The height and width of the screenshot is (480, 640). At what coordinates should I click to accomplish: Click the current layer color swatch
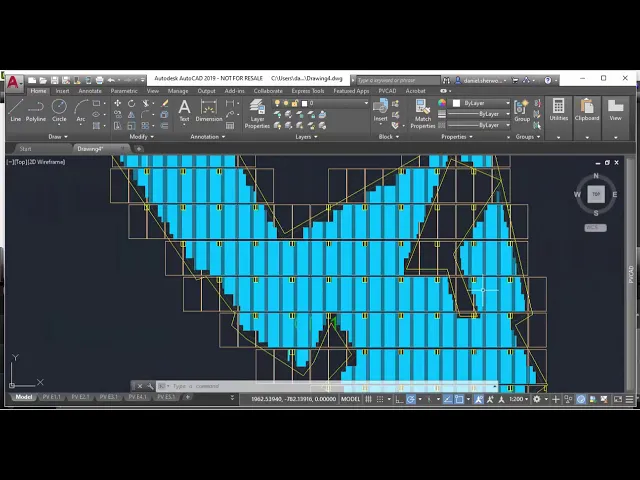304,103
